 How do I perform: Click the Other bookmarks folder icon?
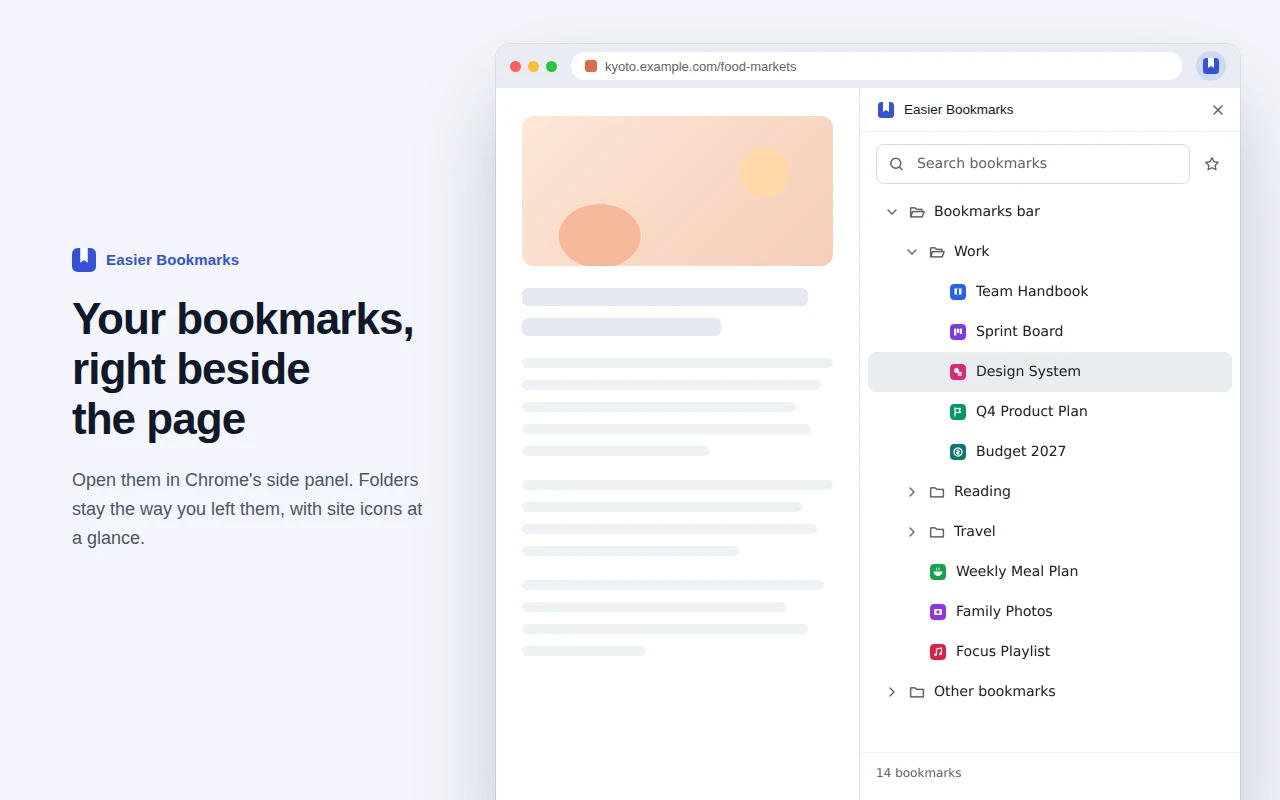point(917,692)
